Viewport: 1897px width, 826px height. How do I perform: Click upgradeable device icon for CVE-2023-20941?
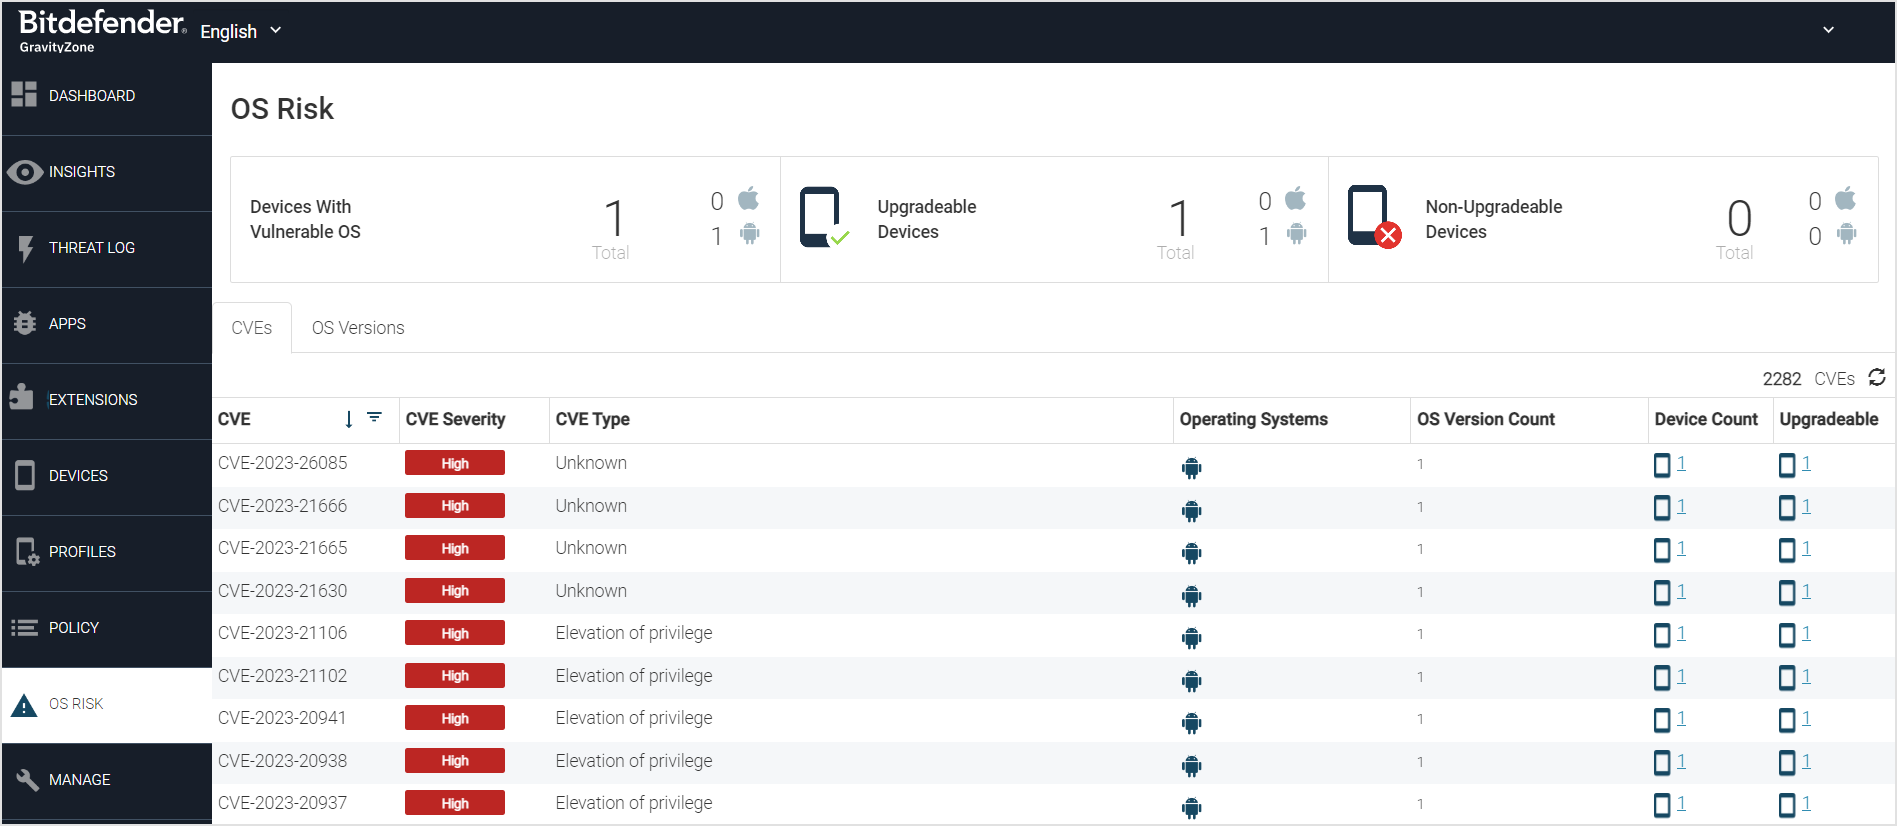1787,720
